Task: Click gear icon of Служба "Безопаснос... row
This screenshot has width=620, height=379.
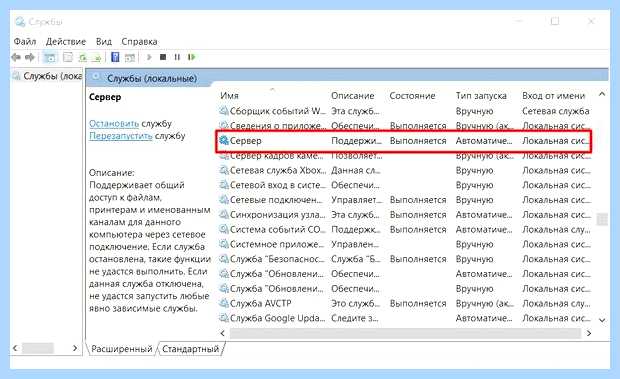Action: coord(224,259)
